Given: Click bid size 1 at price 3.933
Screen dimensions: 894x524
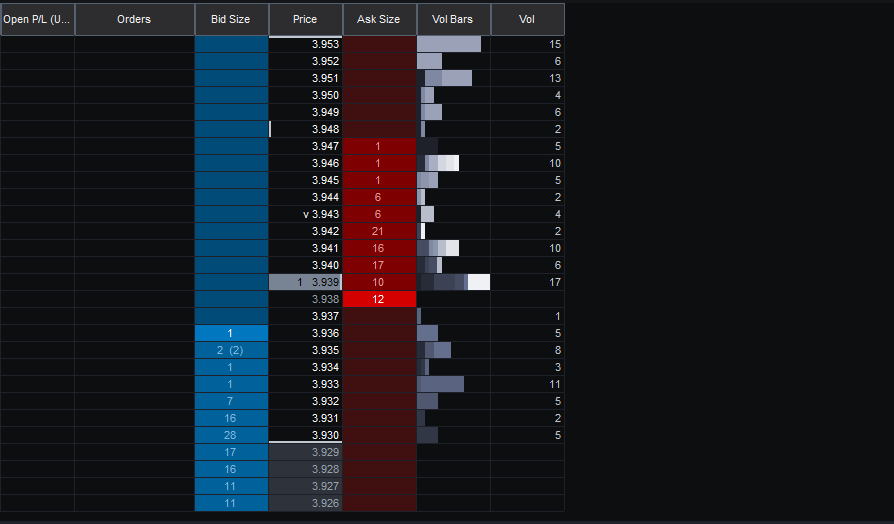Looking at the screenshot, I should point(231,384).
